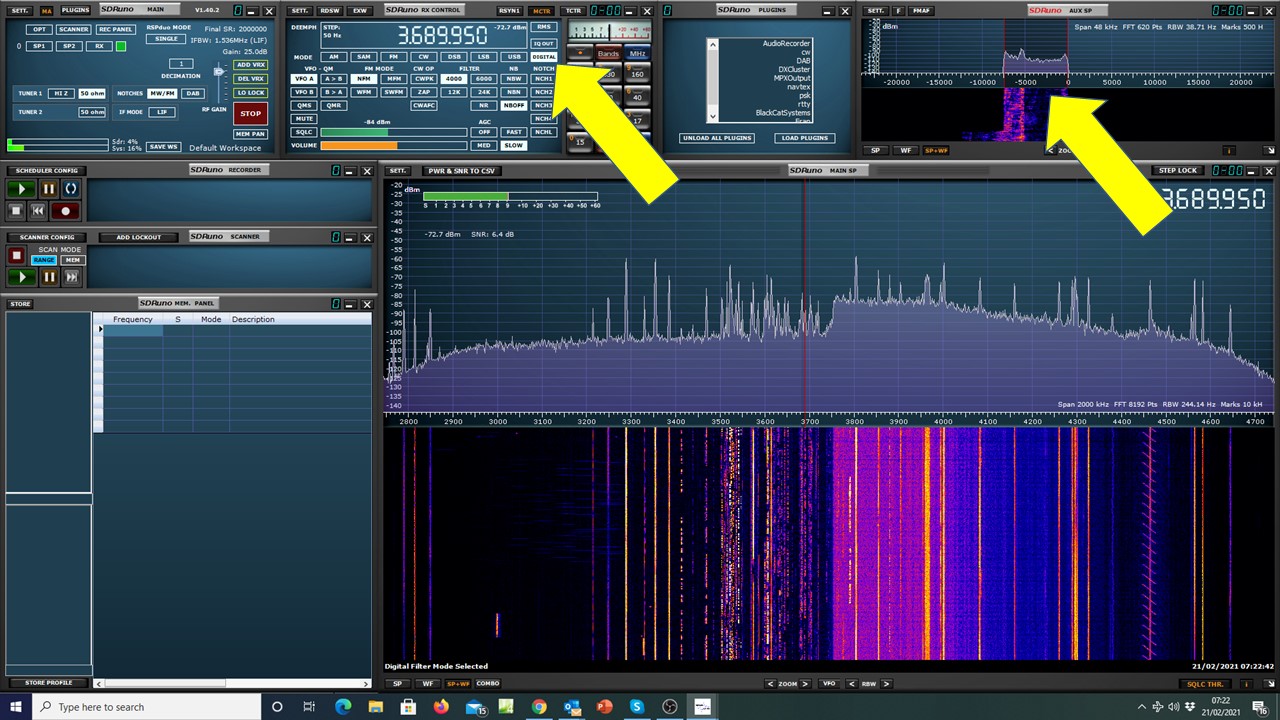Click the decimation value box
The width and height of the screenshot is (1280, 720).
181,63
